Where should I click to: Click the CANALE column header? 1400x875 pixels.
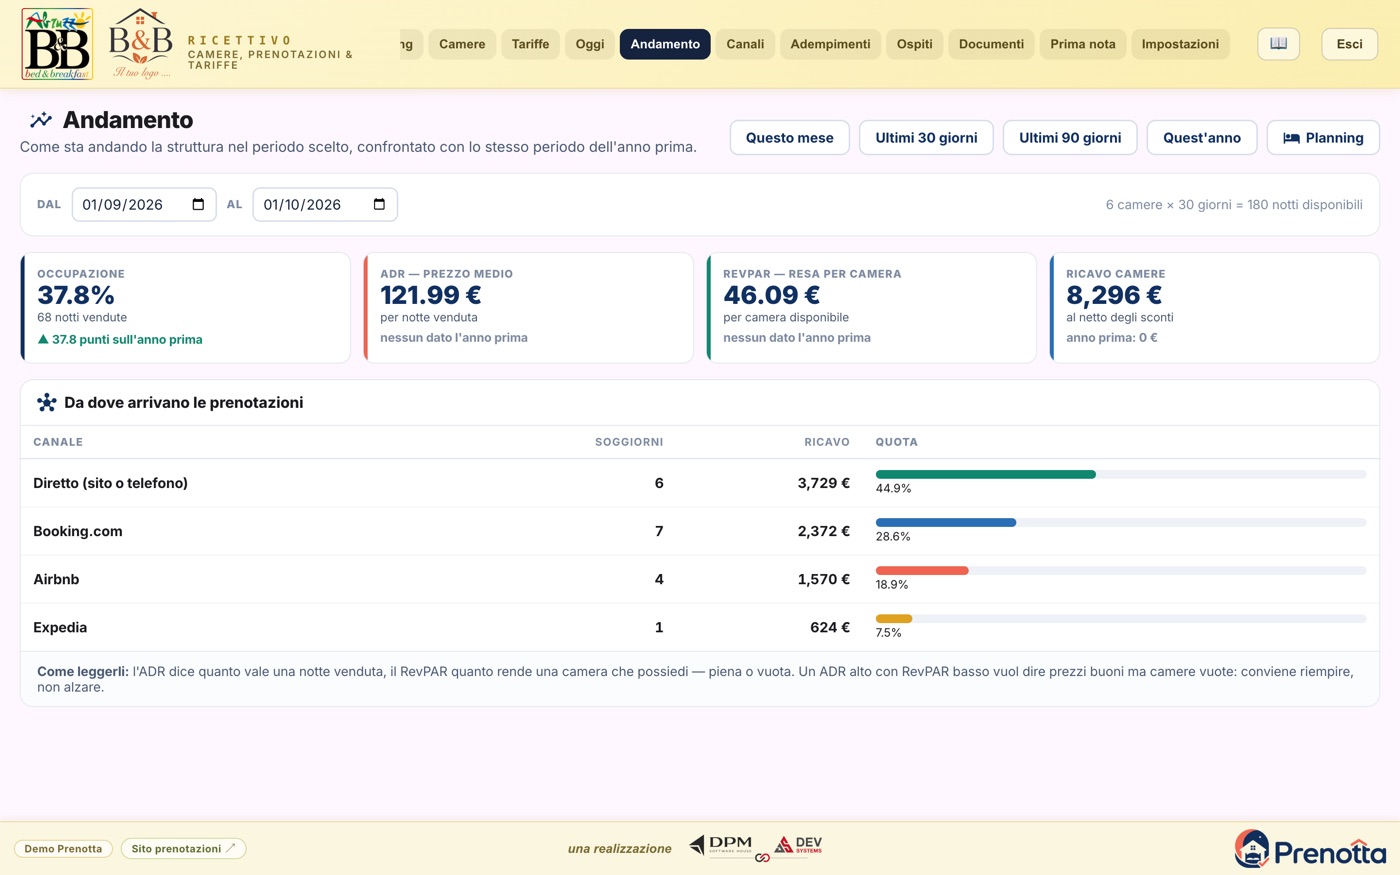(58, 442)
